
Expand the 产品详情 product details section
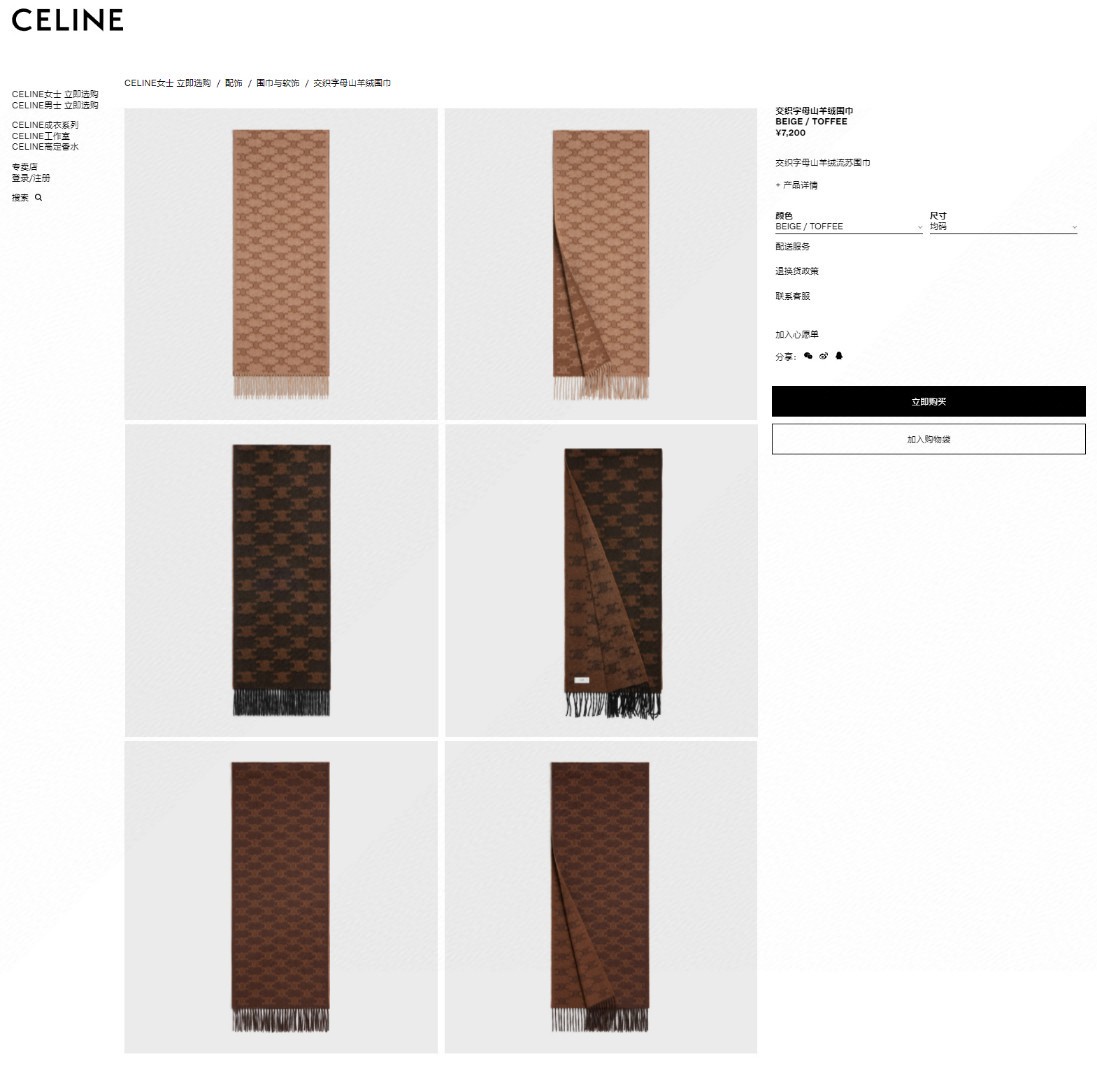tap(796, 185)
